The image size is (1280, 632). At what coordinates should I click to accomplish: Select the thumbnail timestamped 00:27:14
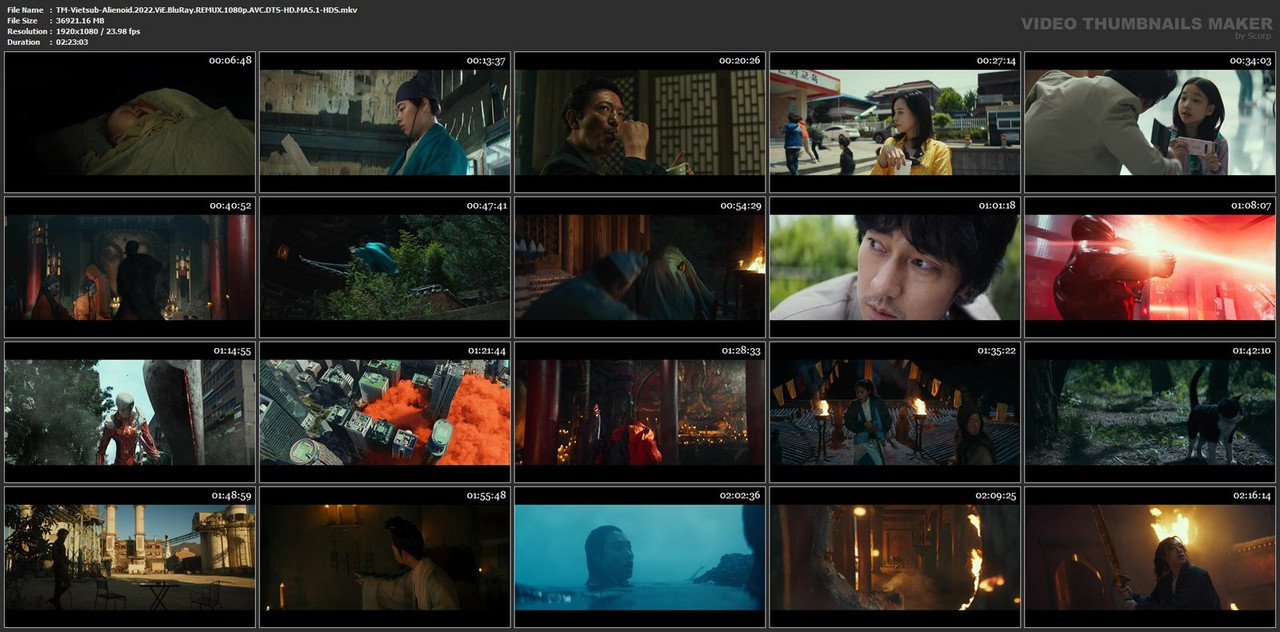[895, 122]
